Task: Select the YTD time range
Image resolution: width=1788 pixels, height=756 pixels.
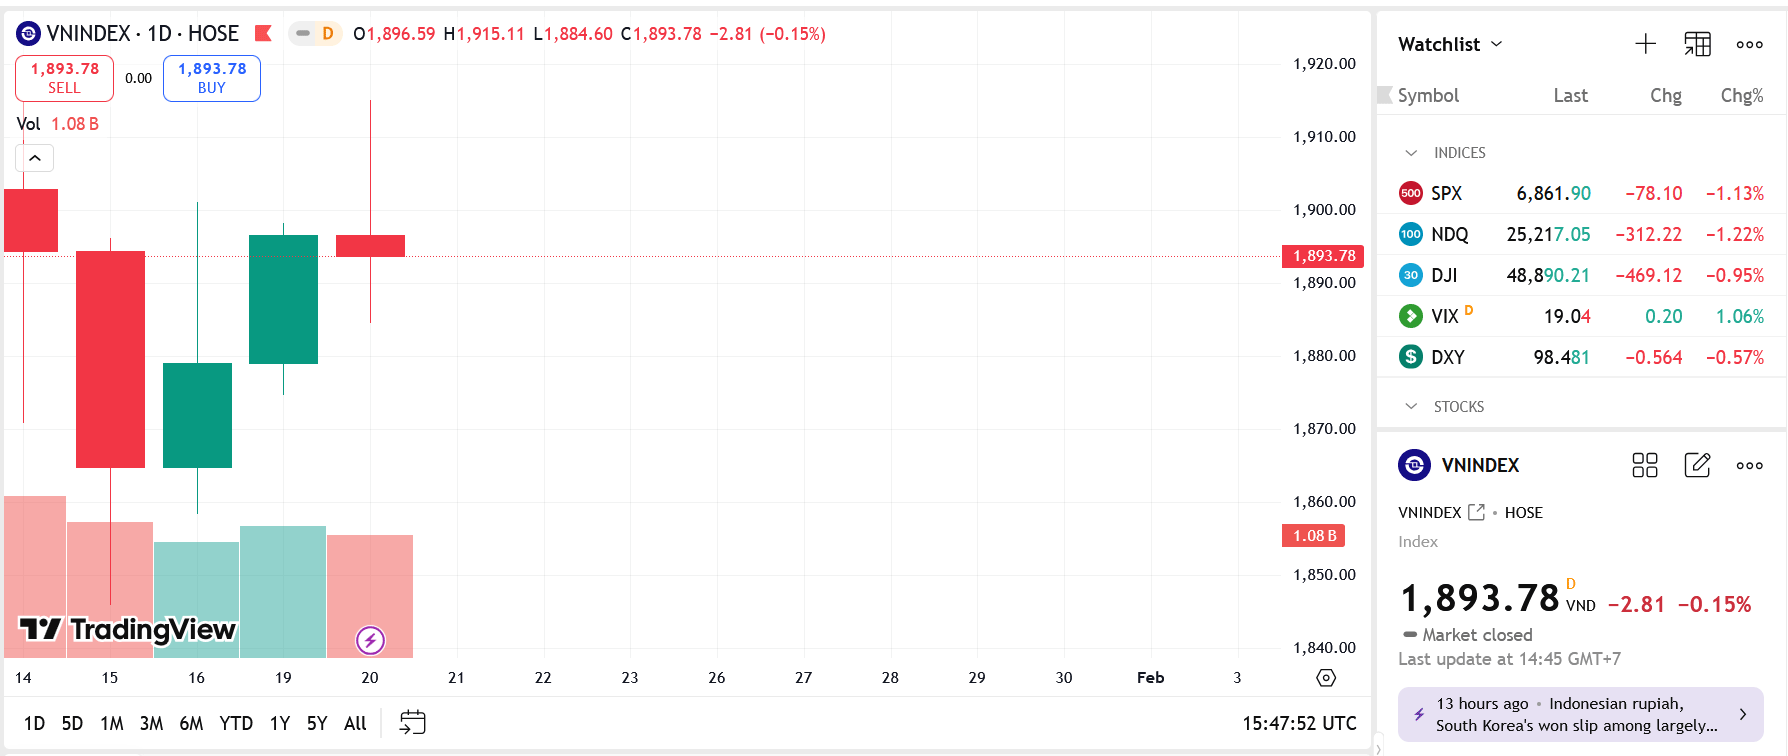Action: [x=236, y=723]
